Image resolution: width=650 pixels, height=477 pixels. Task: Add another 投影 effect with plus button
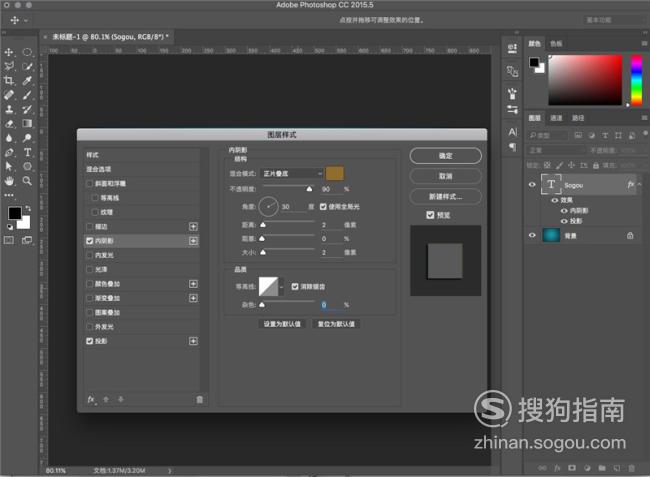(x=193, y=341)
